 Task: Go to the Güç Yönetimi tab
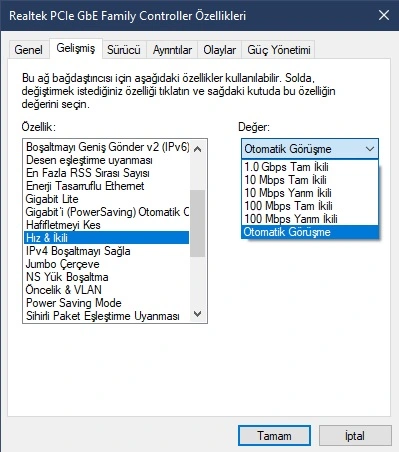[x=279, y=50]
